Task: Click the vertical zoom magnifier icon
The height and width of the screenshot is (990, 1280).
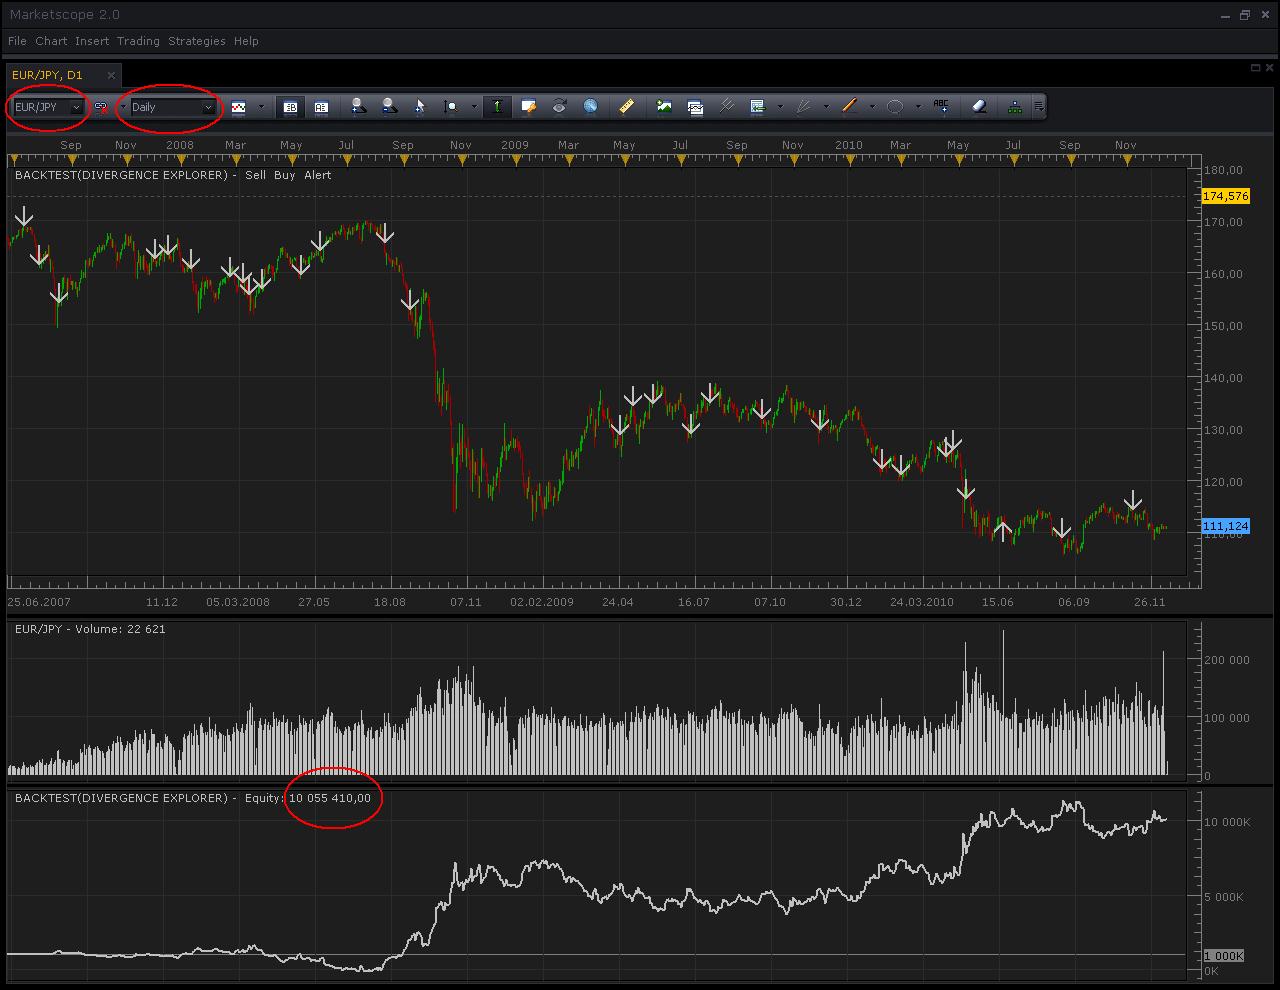Action: pos(450,107)
